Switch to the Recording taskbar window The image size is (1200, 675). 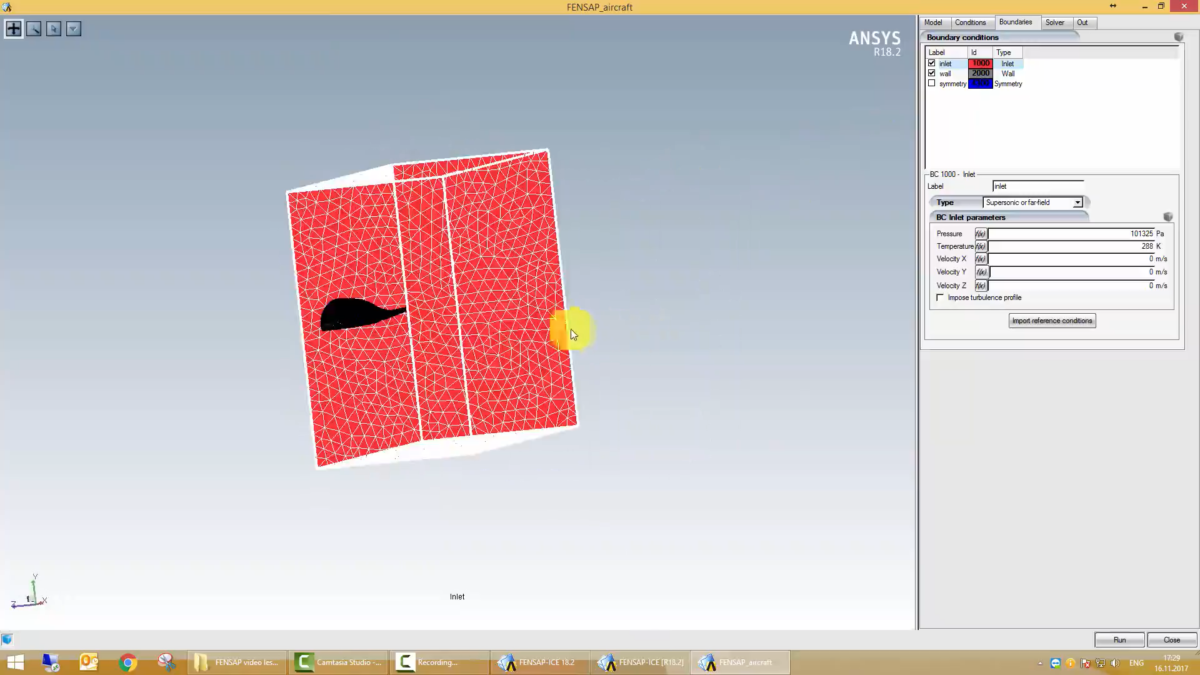(439, 663)
